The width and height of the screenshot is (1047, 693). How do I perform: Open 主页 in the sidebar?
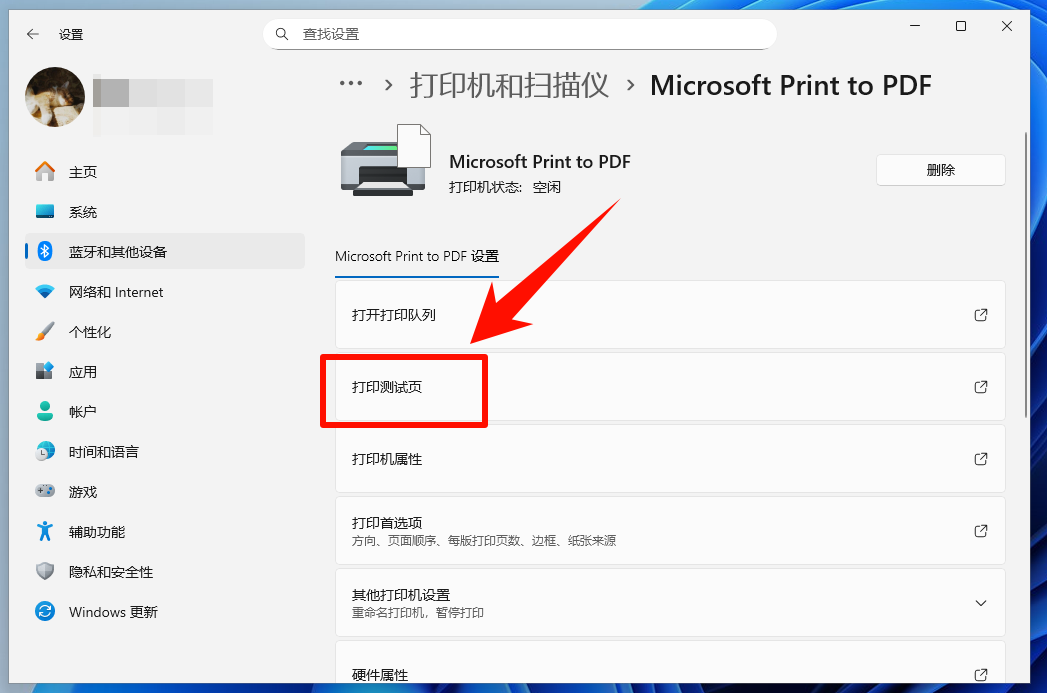pos(165,172)
